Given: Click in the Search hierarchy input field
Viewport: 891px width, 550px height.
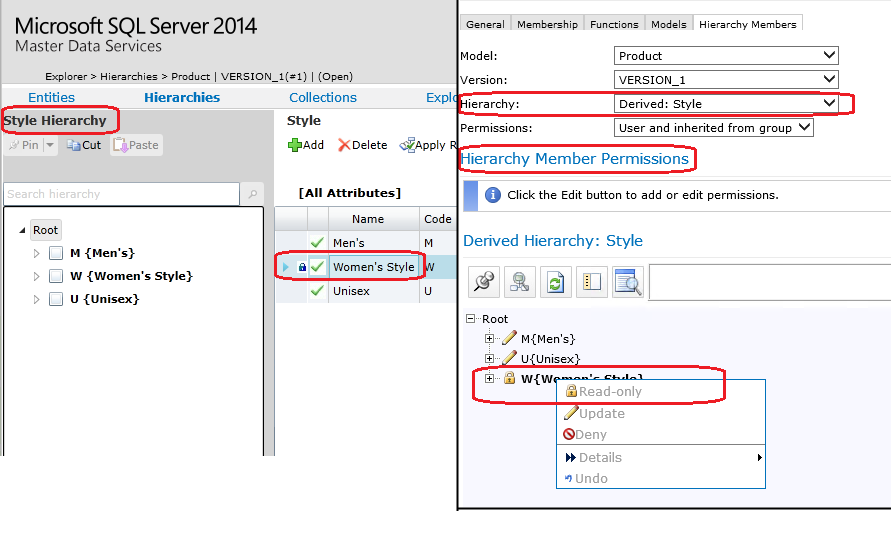Looking at the screenshot, I should coord(122,194).
